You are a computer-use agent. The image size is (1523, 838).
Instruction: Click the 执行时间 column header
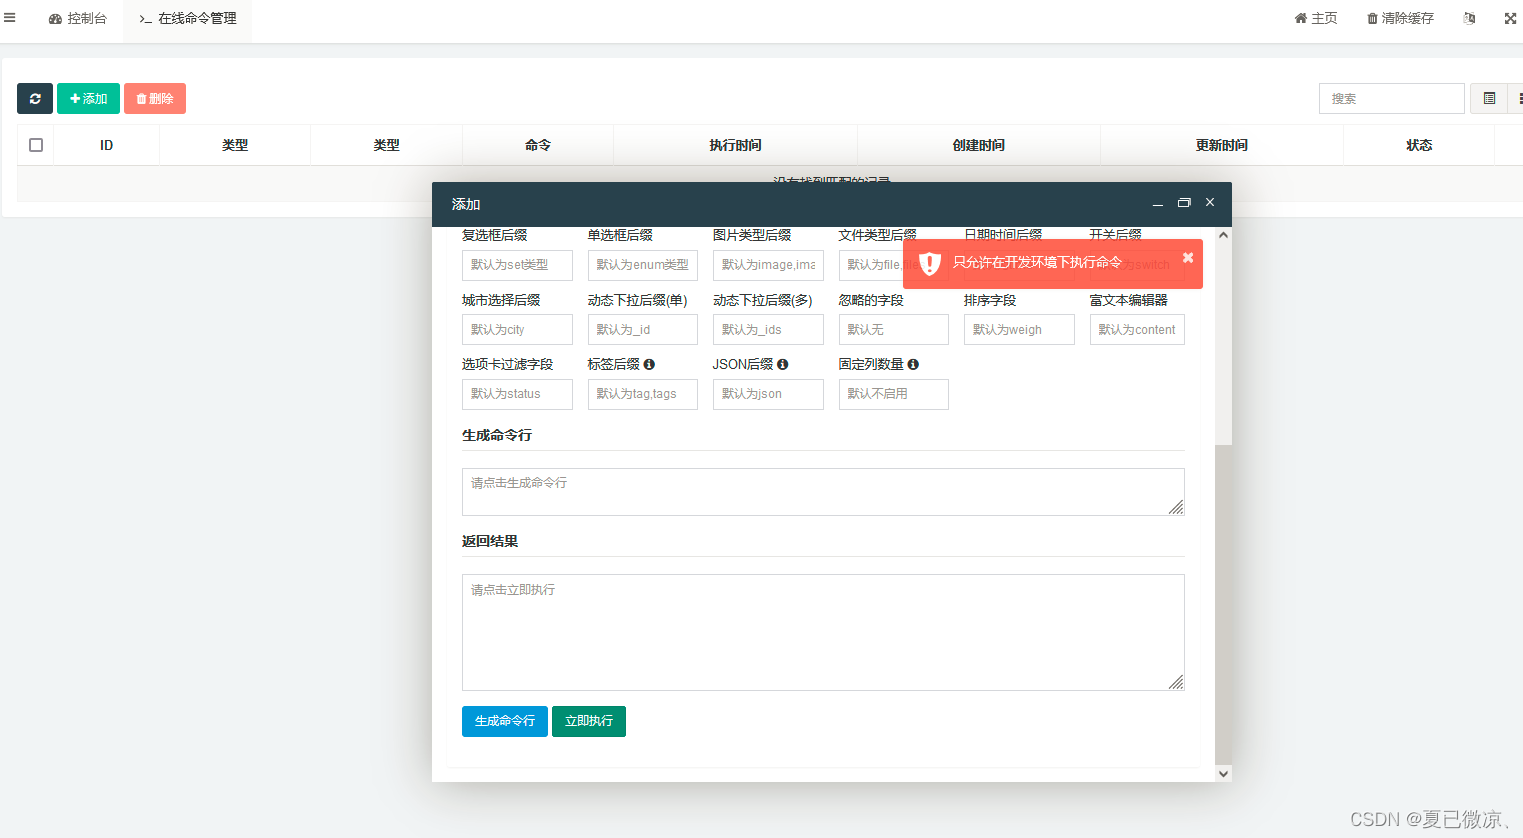coord(735,145)
